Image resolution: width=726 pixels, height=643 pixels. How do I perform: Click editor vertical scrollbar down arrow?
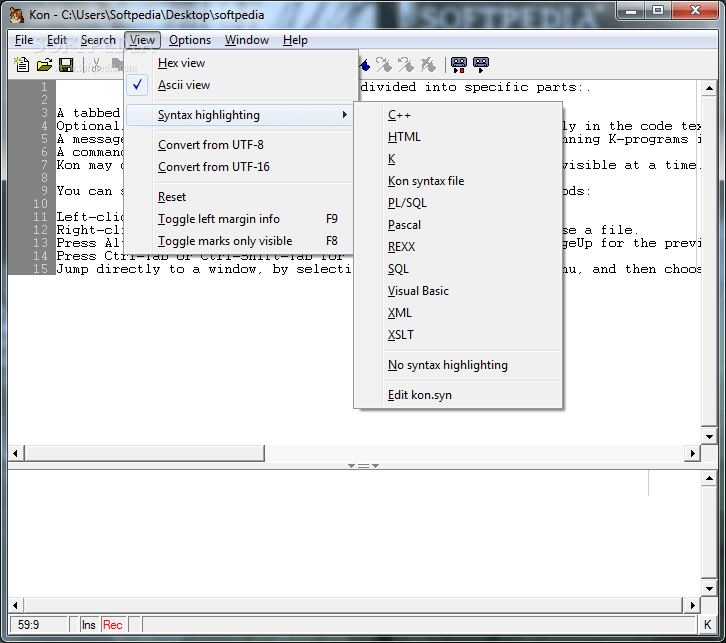coord(709,437)
